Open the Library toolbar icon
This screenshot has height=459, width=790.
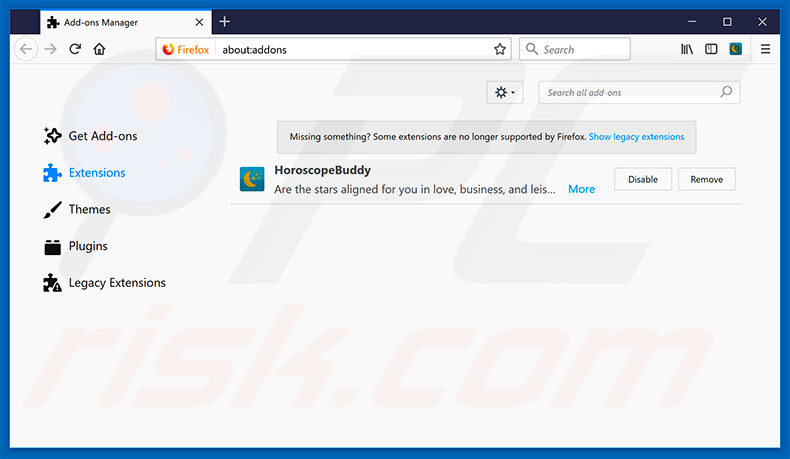(687, 49)
